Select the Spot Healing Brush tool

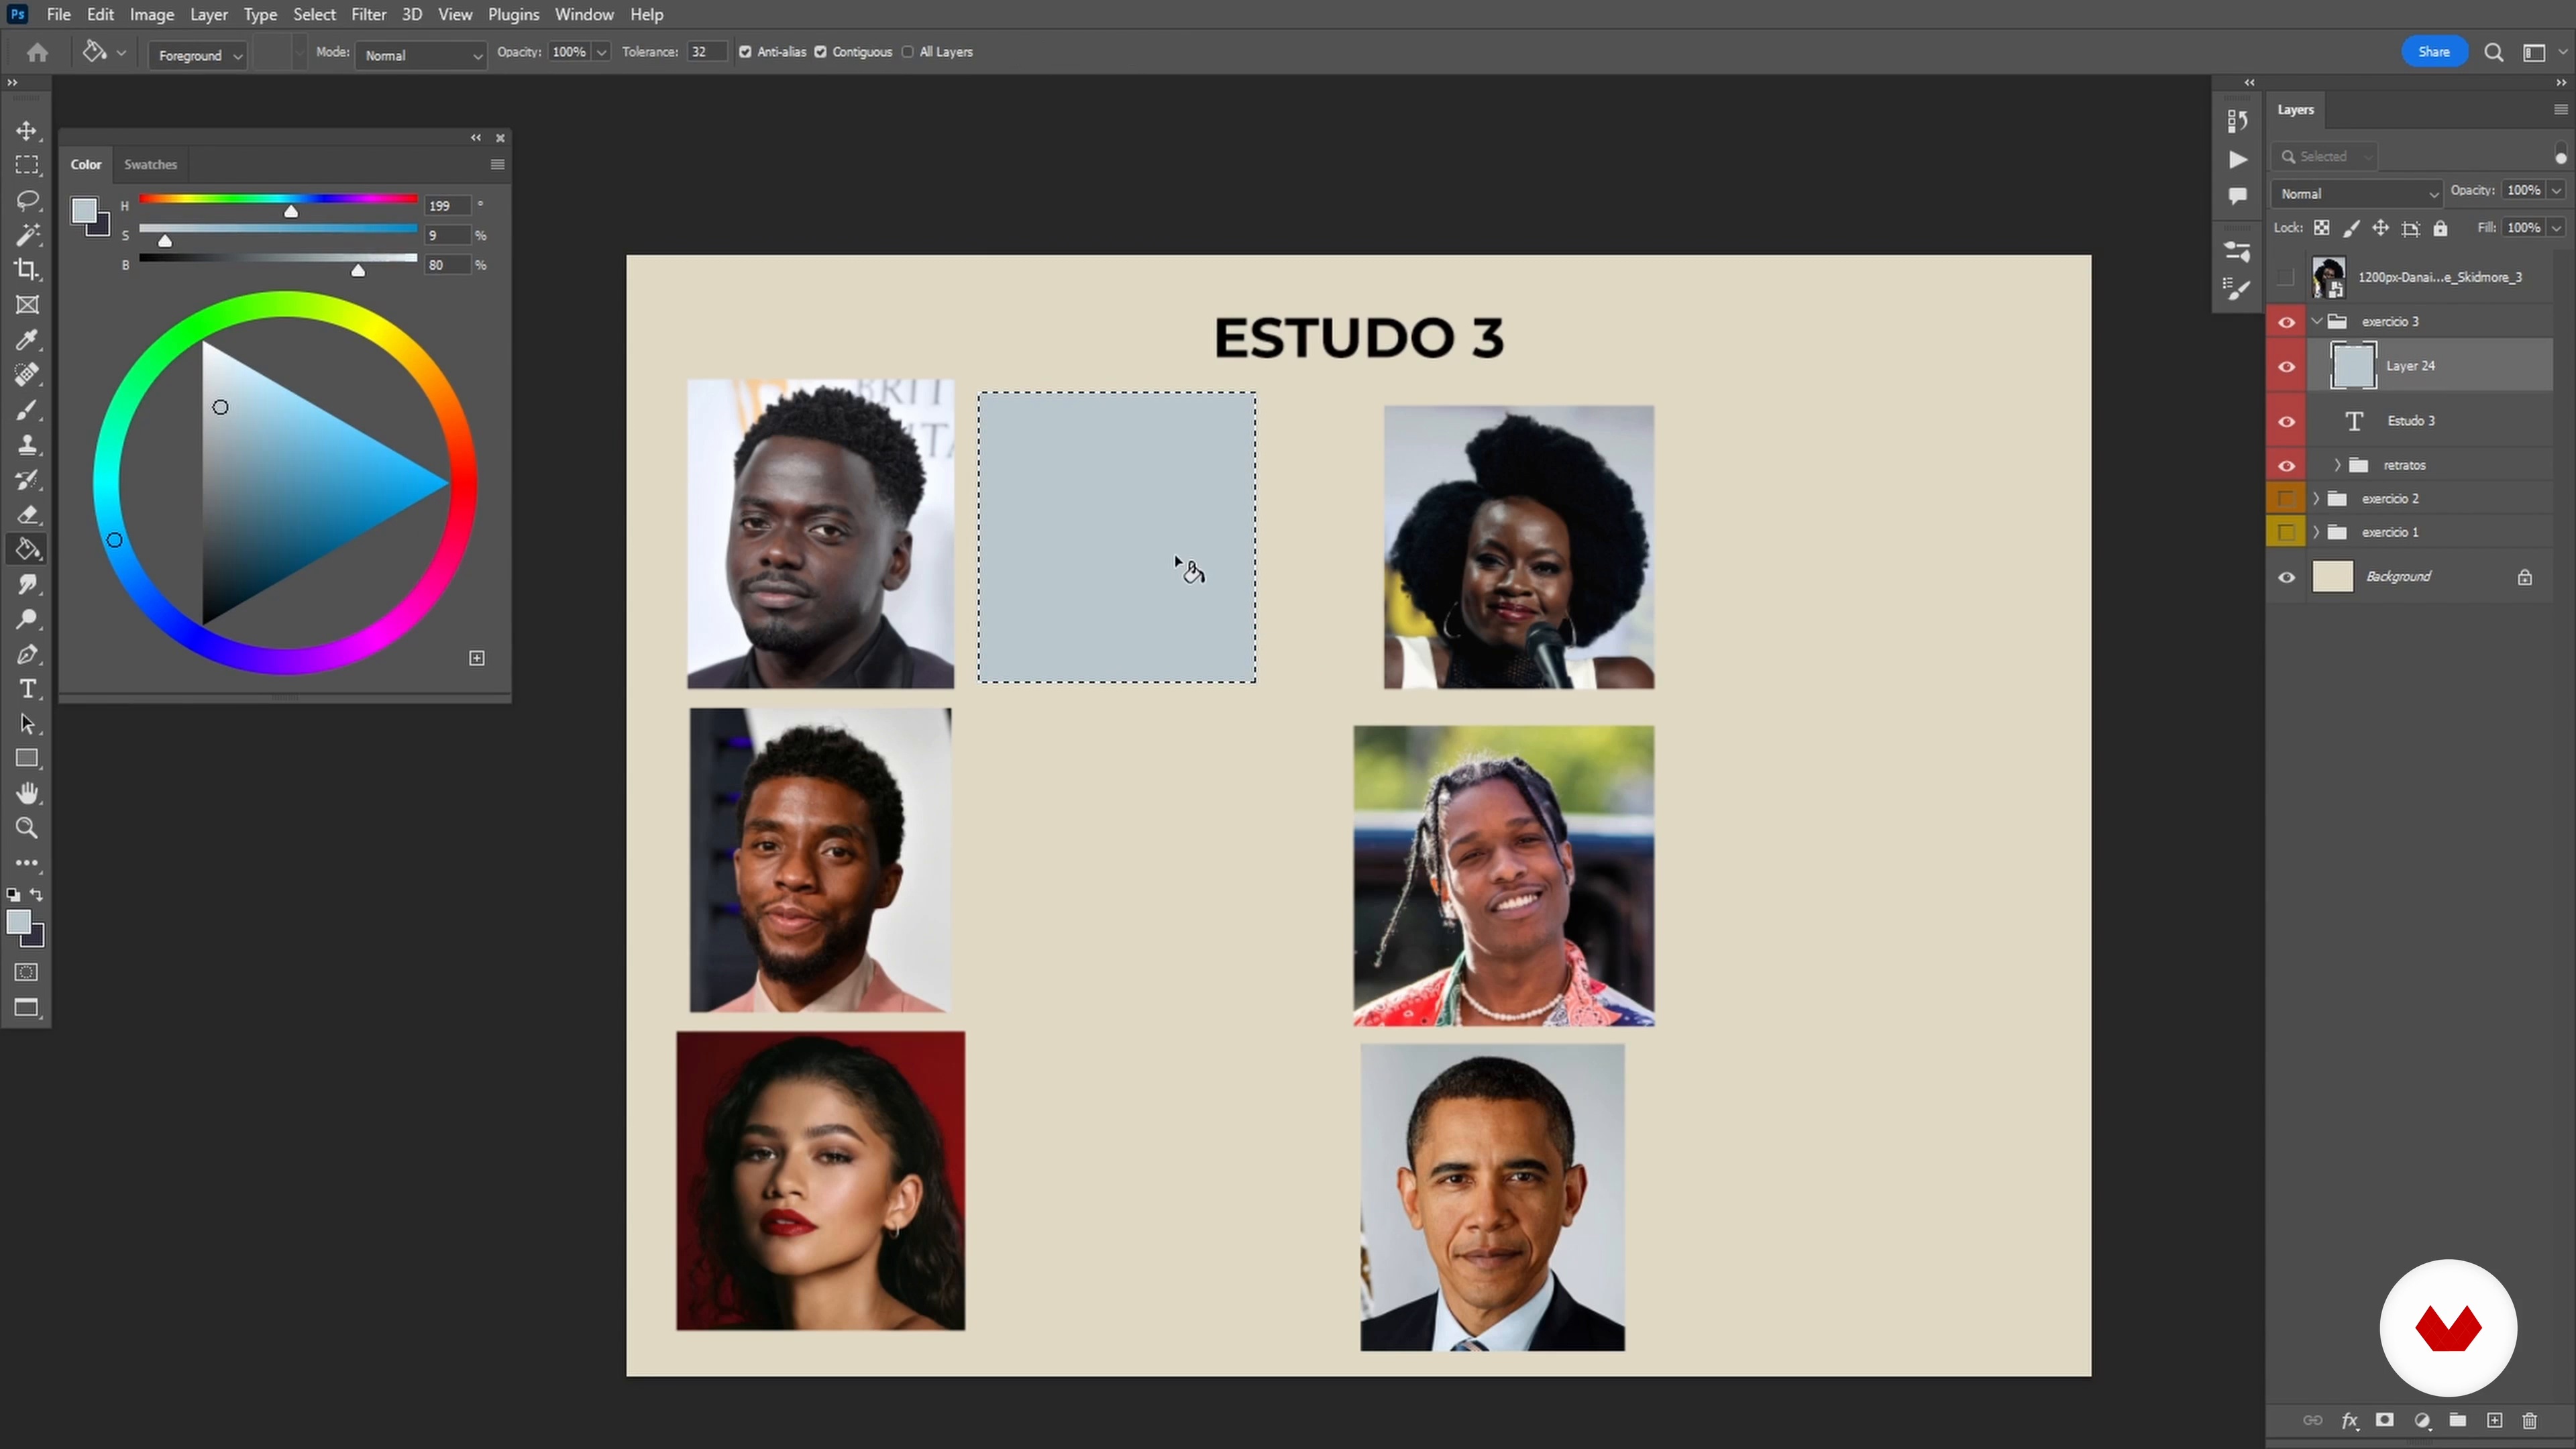pyautogui.click(x=27, y=375)
